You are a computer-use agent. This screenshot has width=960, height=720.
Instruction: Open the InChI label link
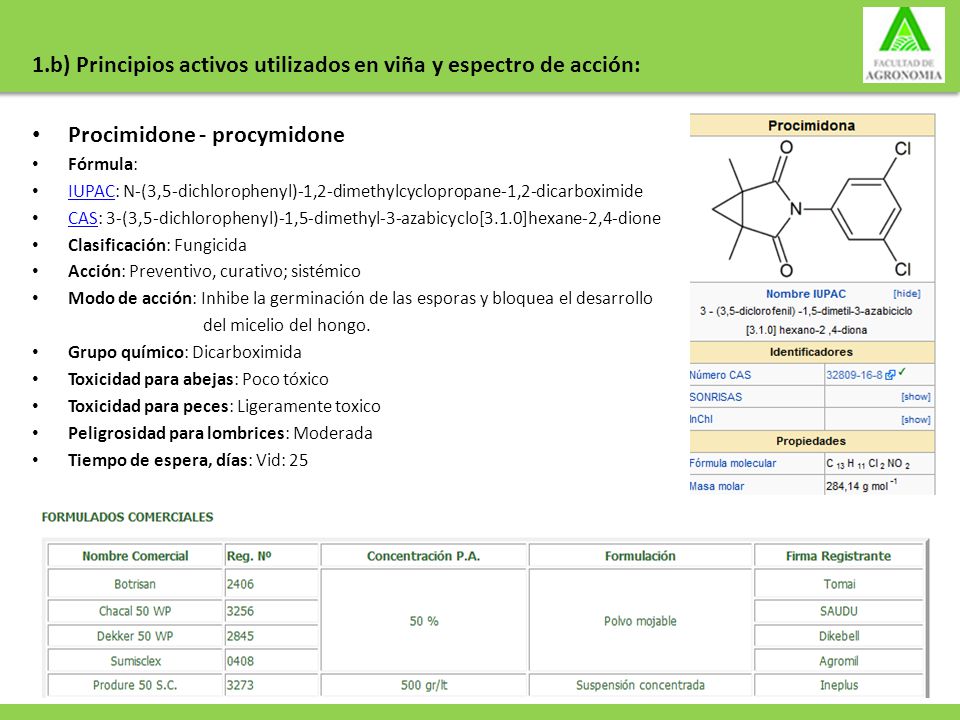pos(701,419)
